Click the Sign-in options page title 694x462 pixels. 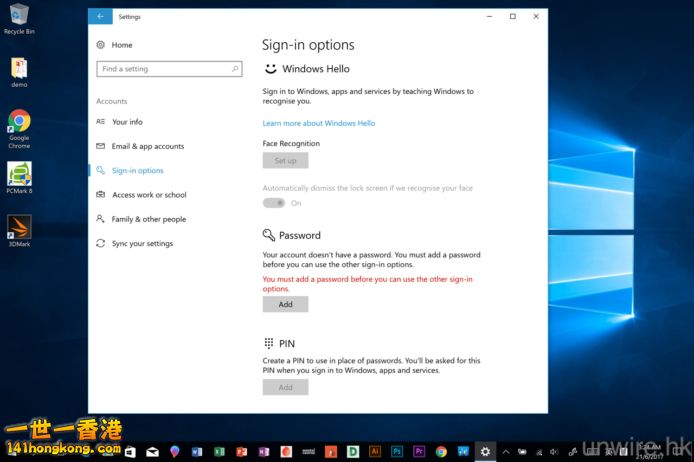tap(308, 45)
